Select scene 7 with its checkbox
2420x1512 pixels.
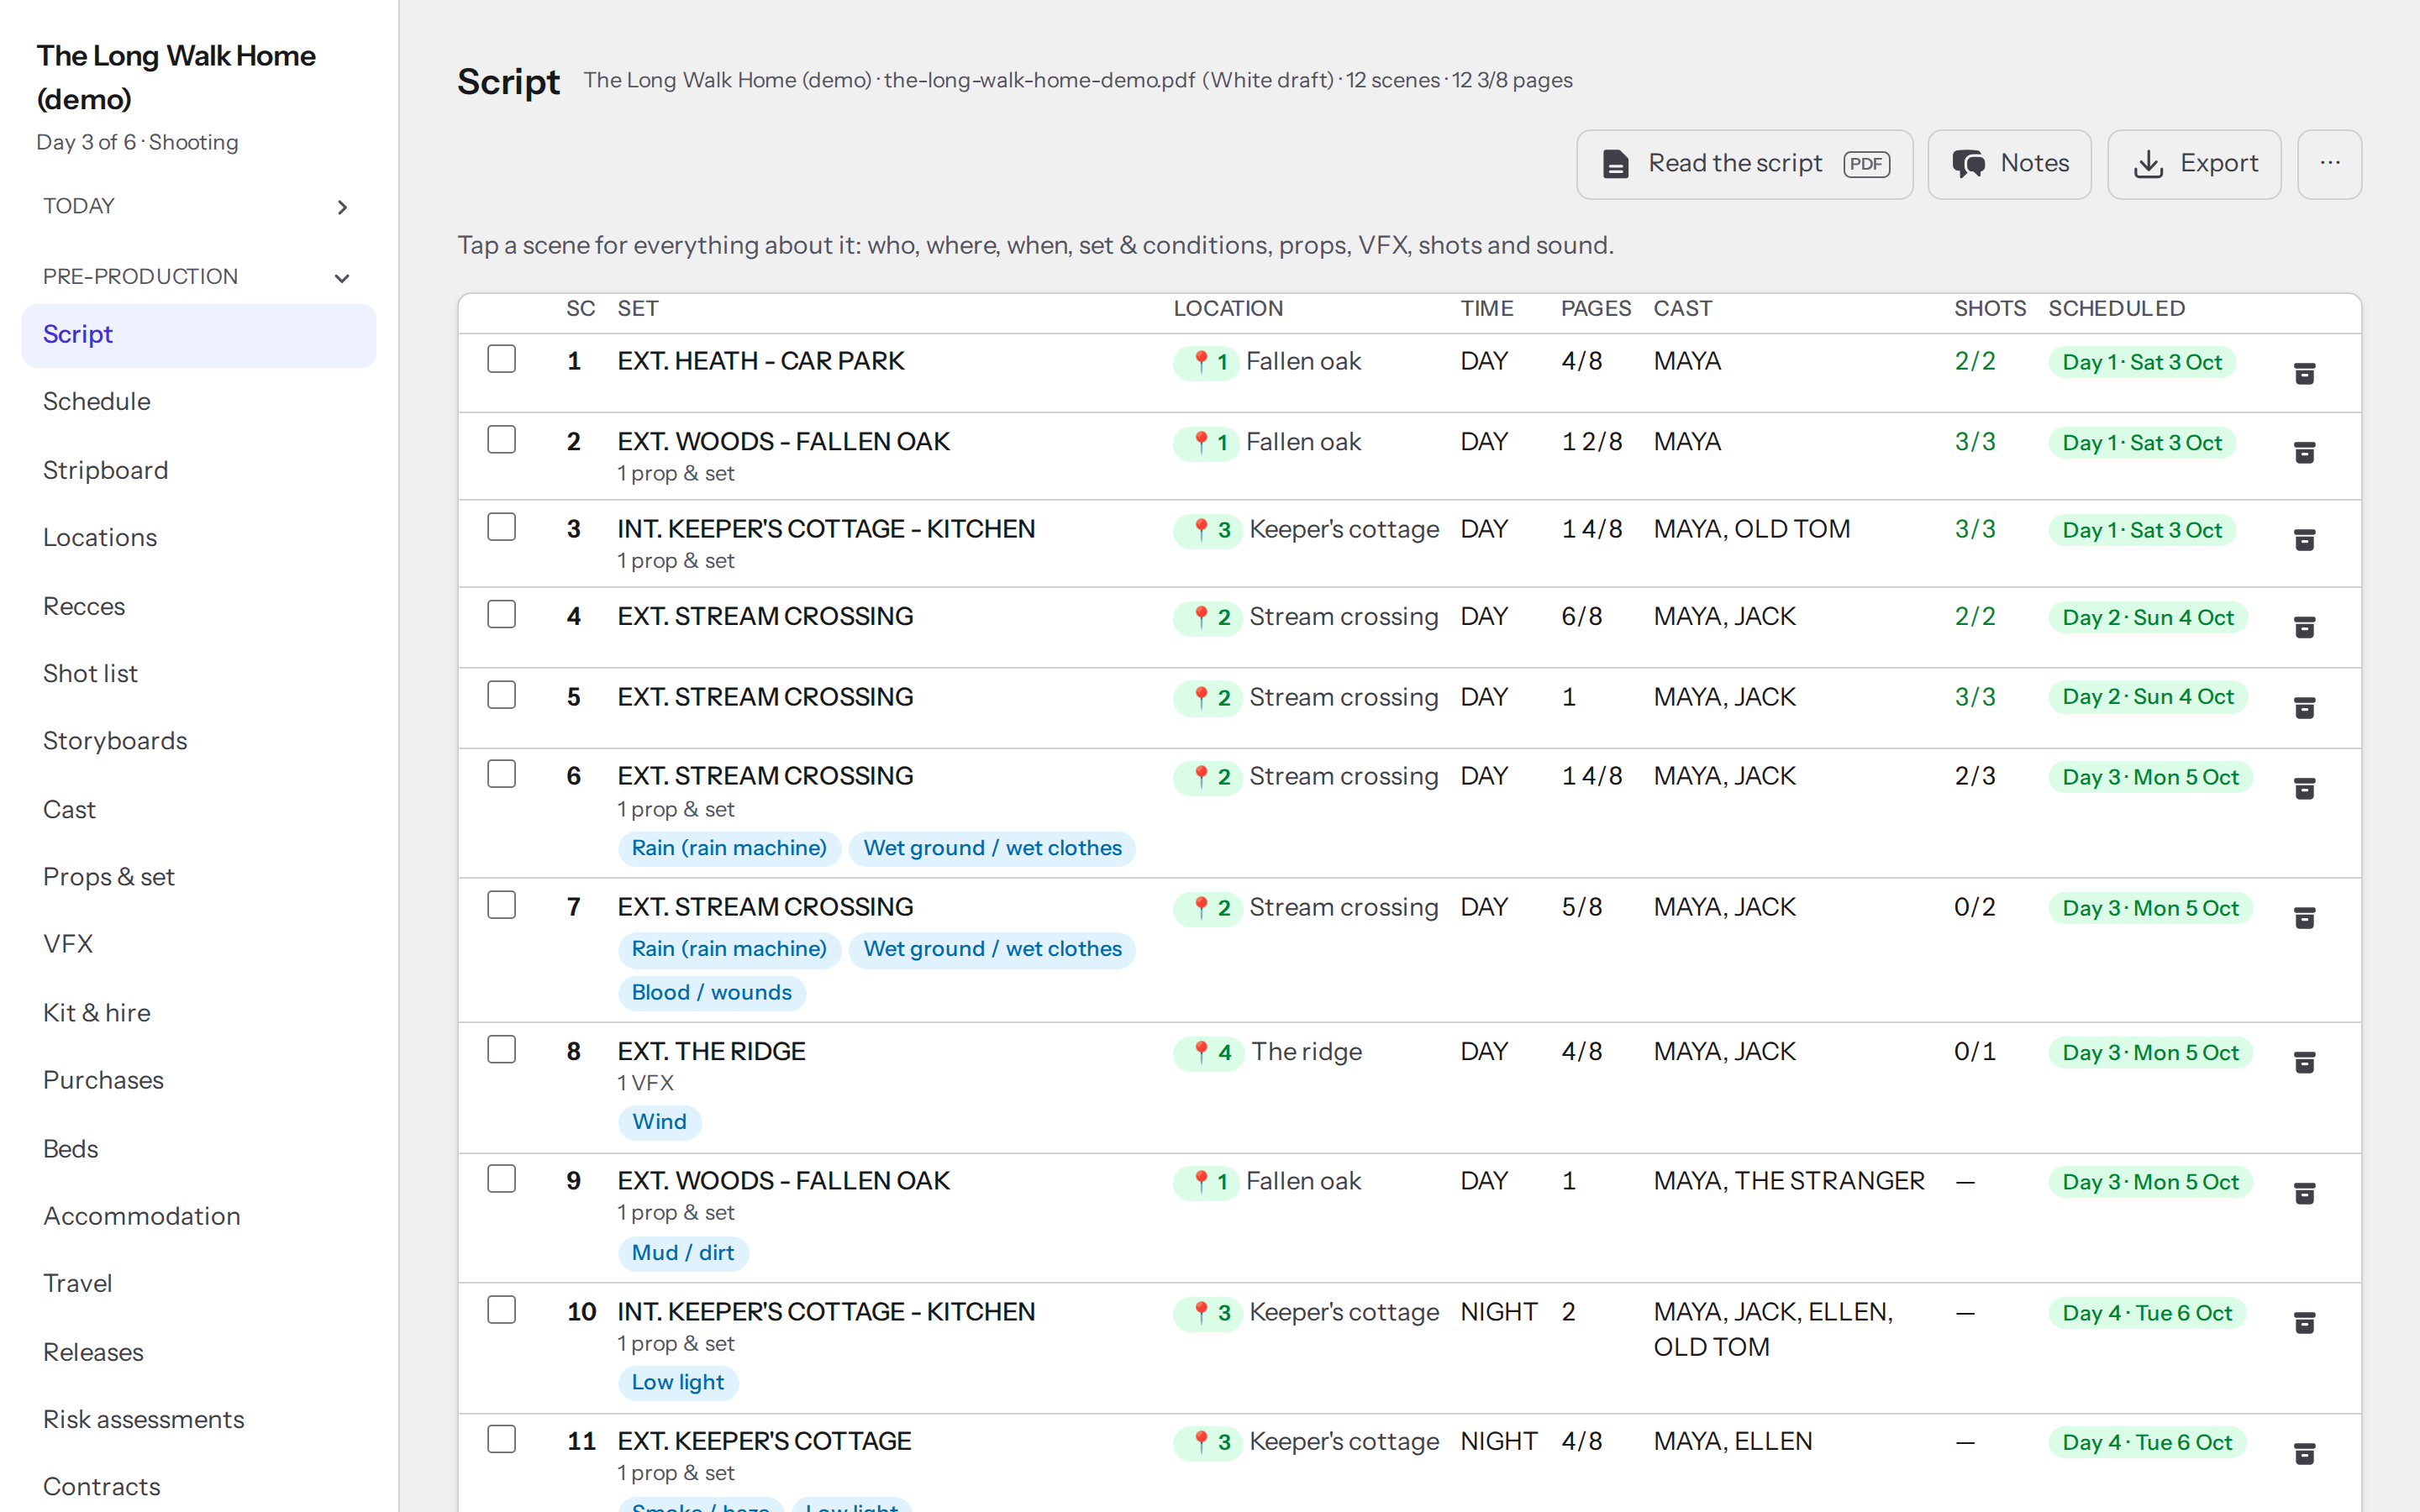(x=501, y=905)
